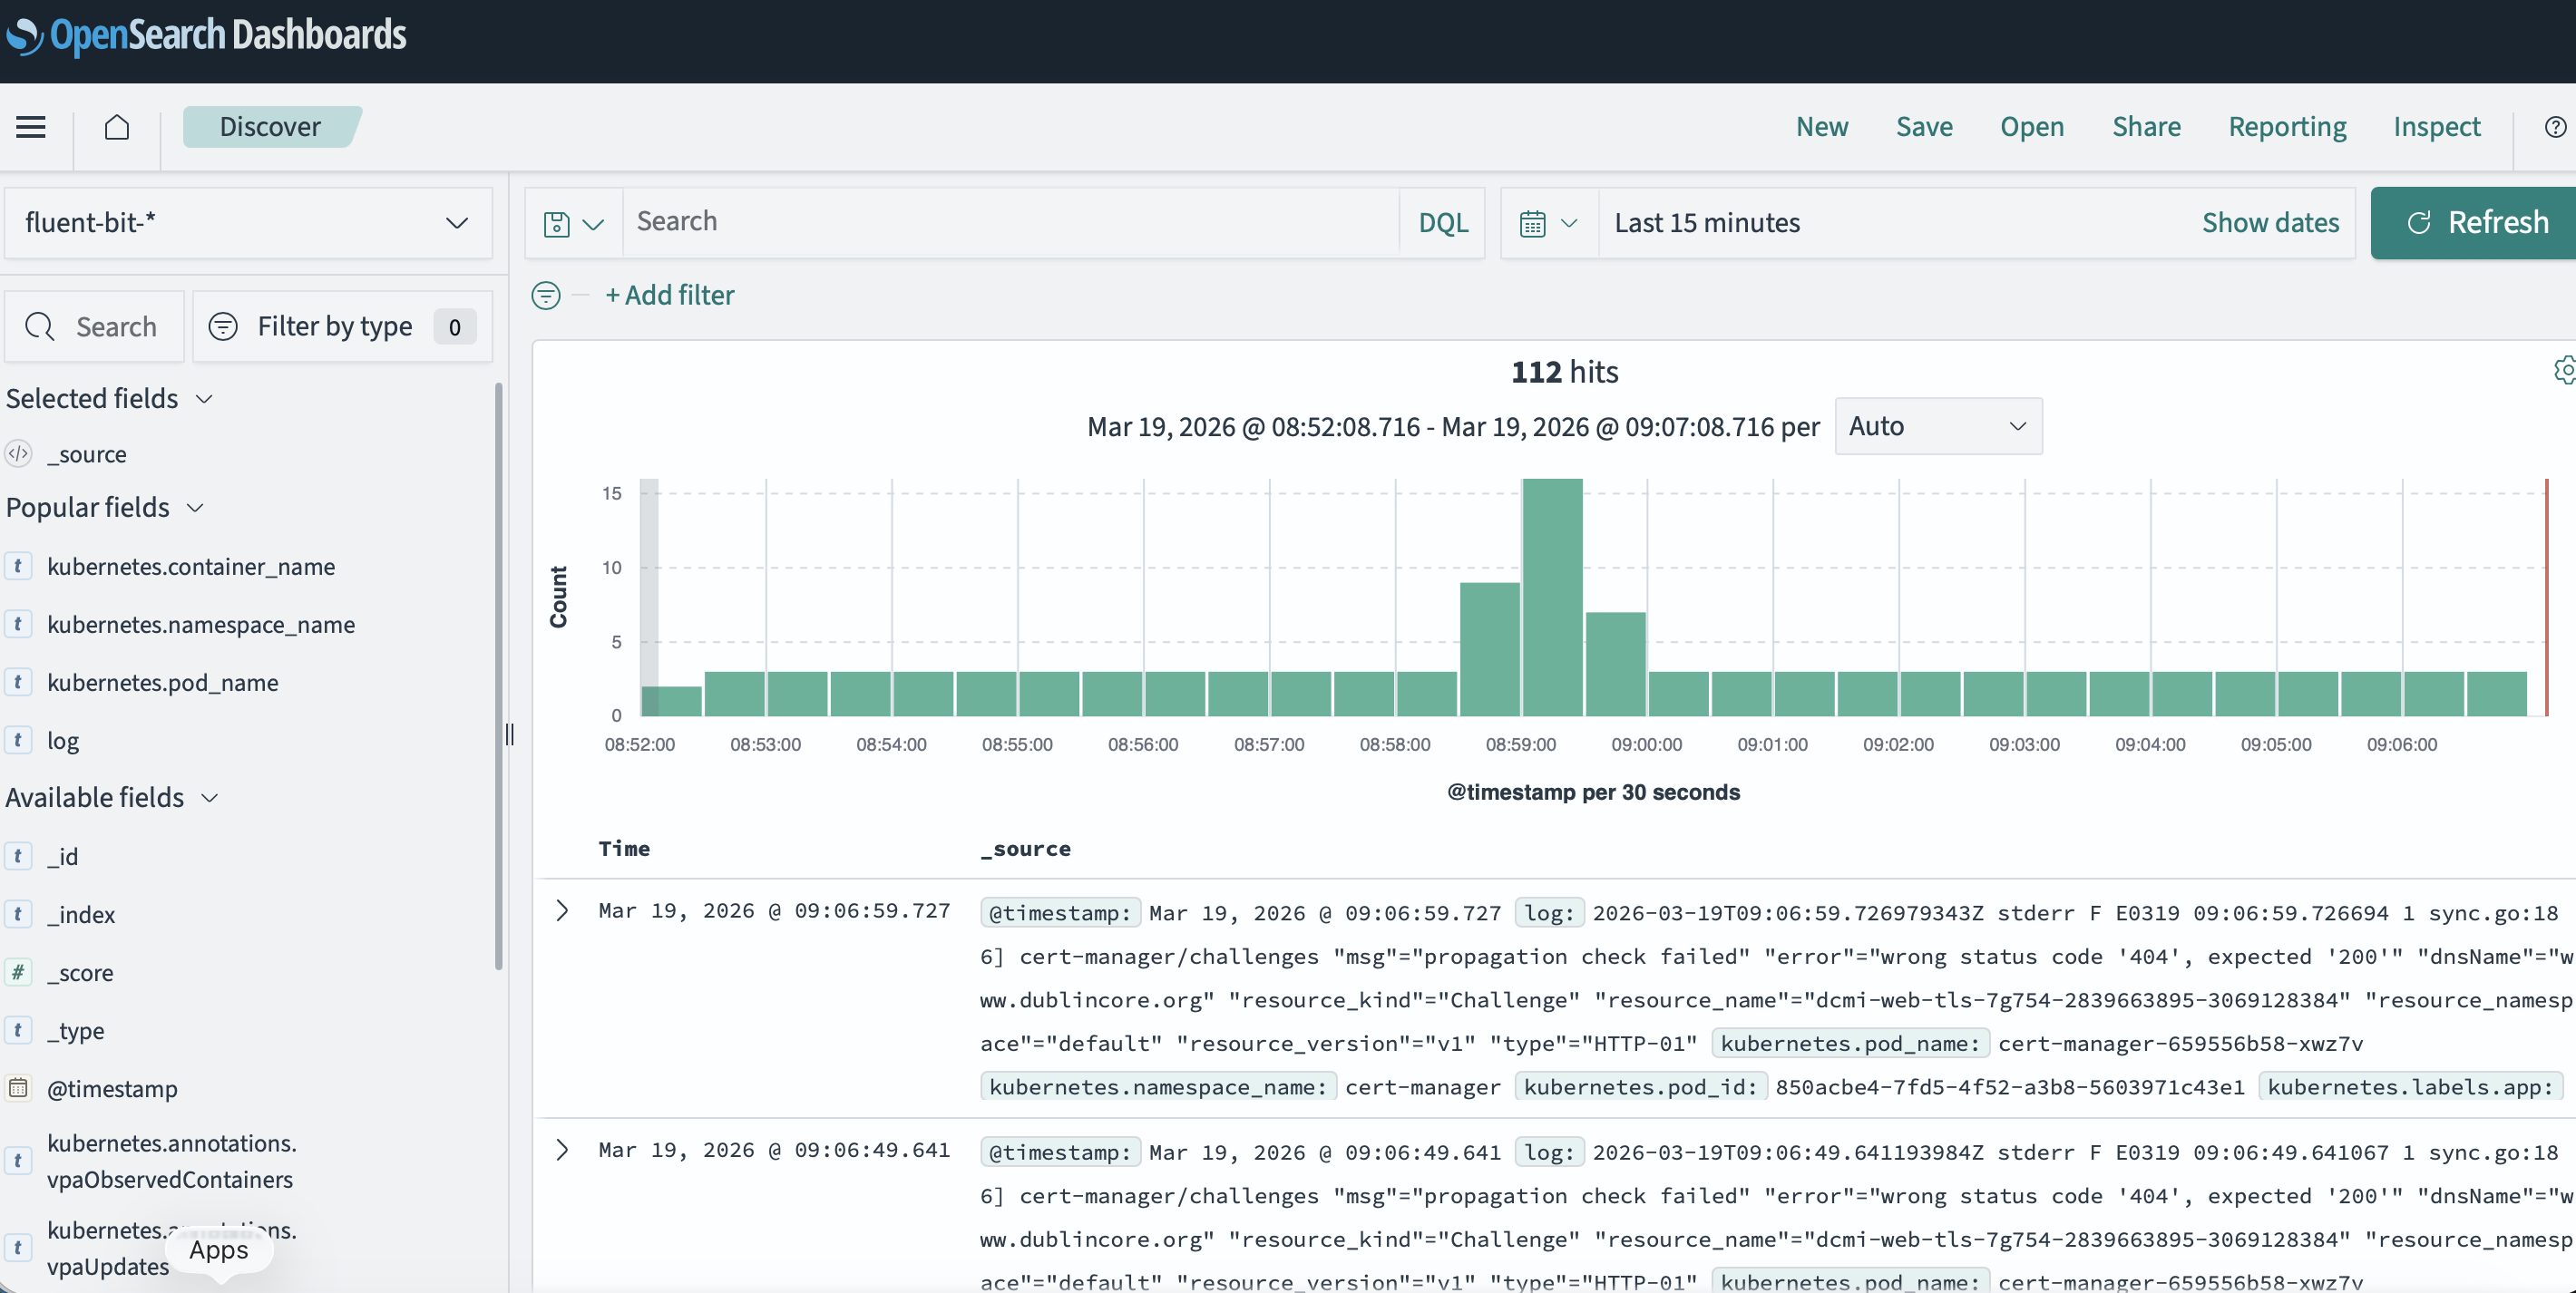Open Filter by type options
Screen dimensions: 2576x1293
pos(342,327)
